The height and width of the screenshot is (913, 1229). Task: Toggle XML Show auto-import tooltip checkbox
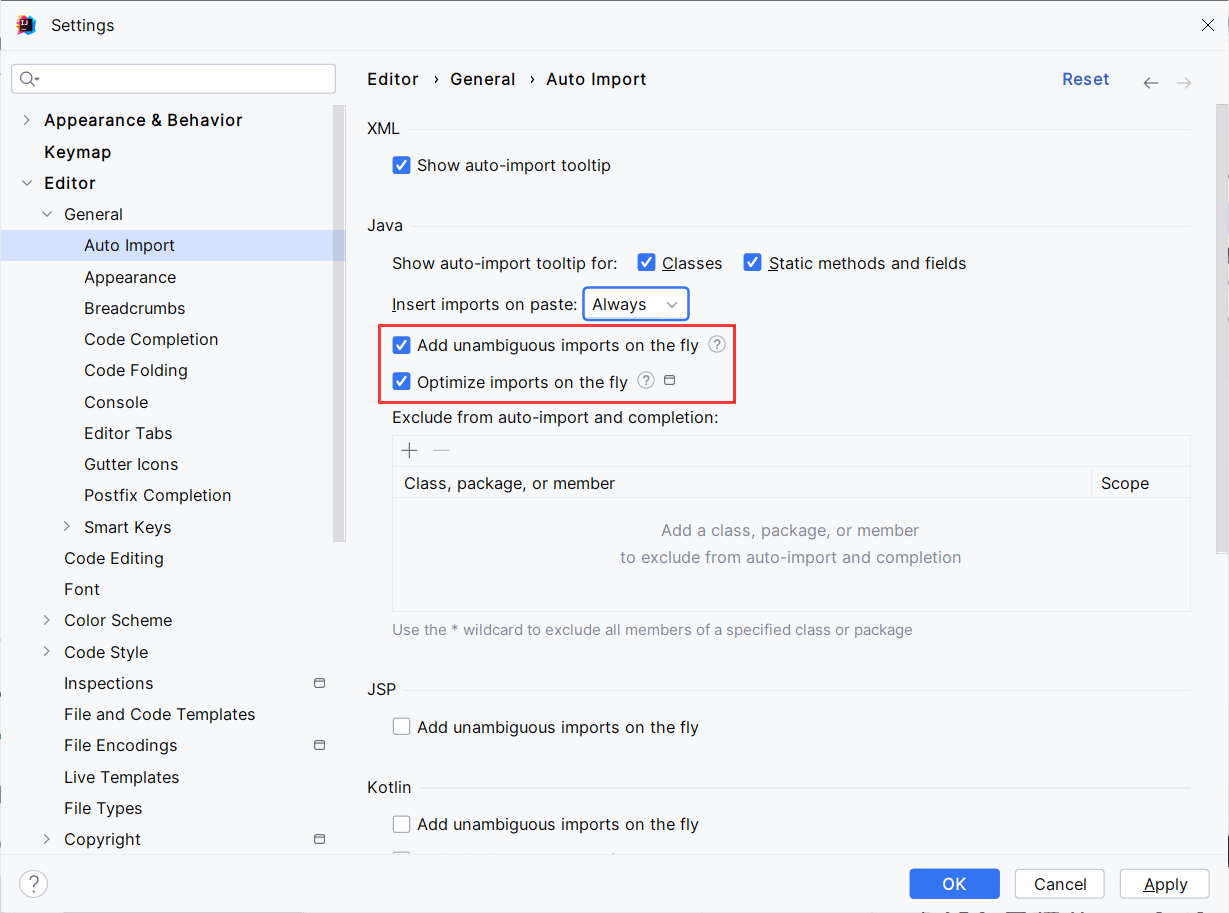tap(401, 165)
